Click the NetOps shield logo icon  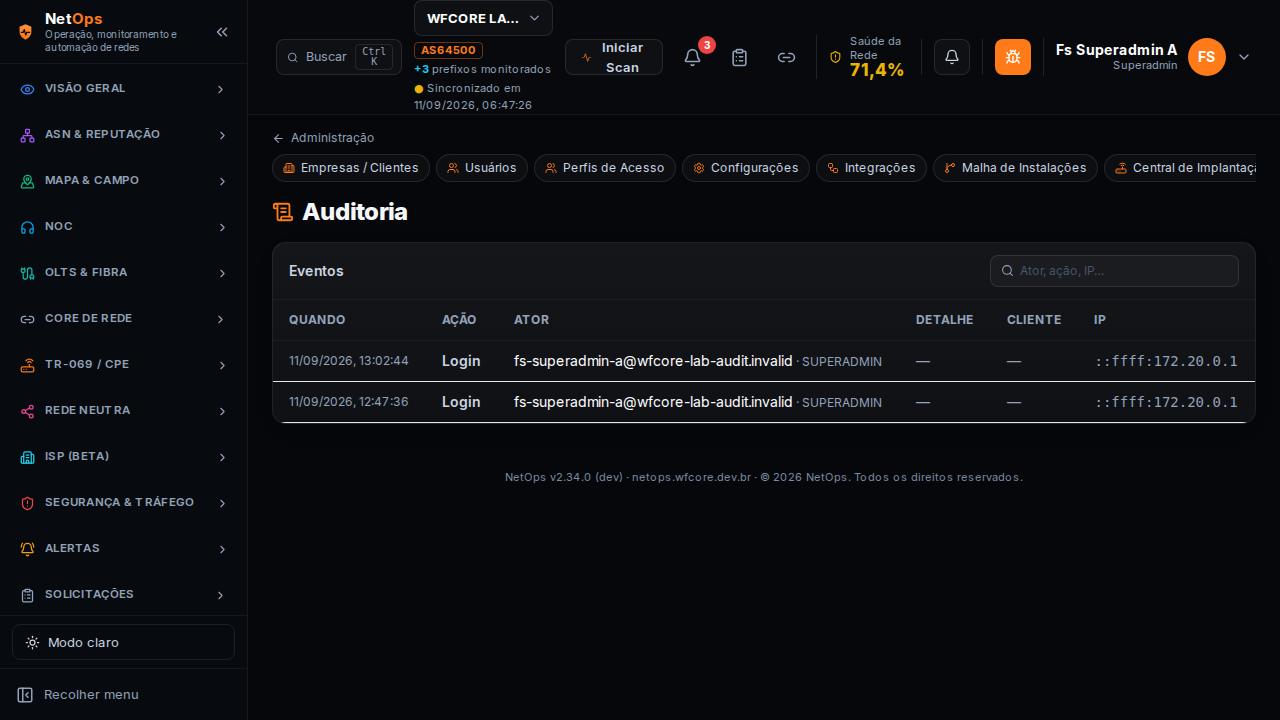click(x=26, y=32)
